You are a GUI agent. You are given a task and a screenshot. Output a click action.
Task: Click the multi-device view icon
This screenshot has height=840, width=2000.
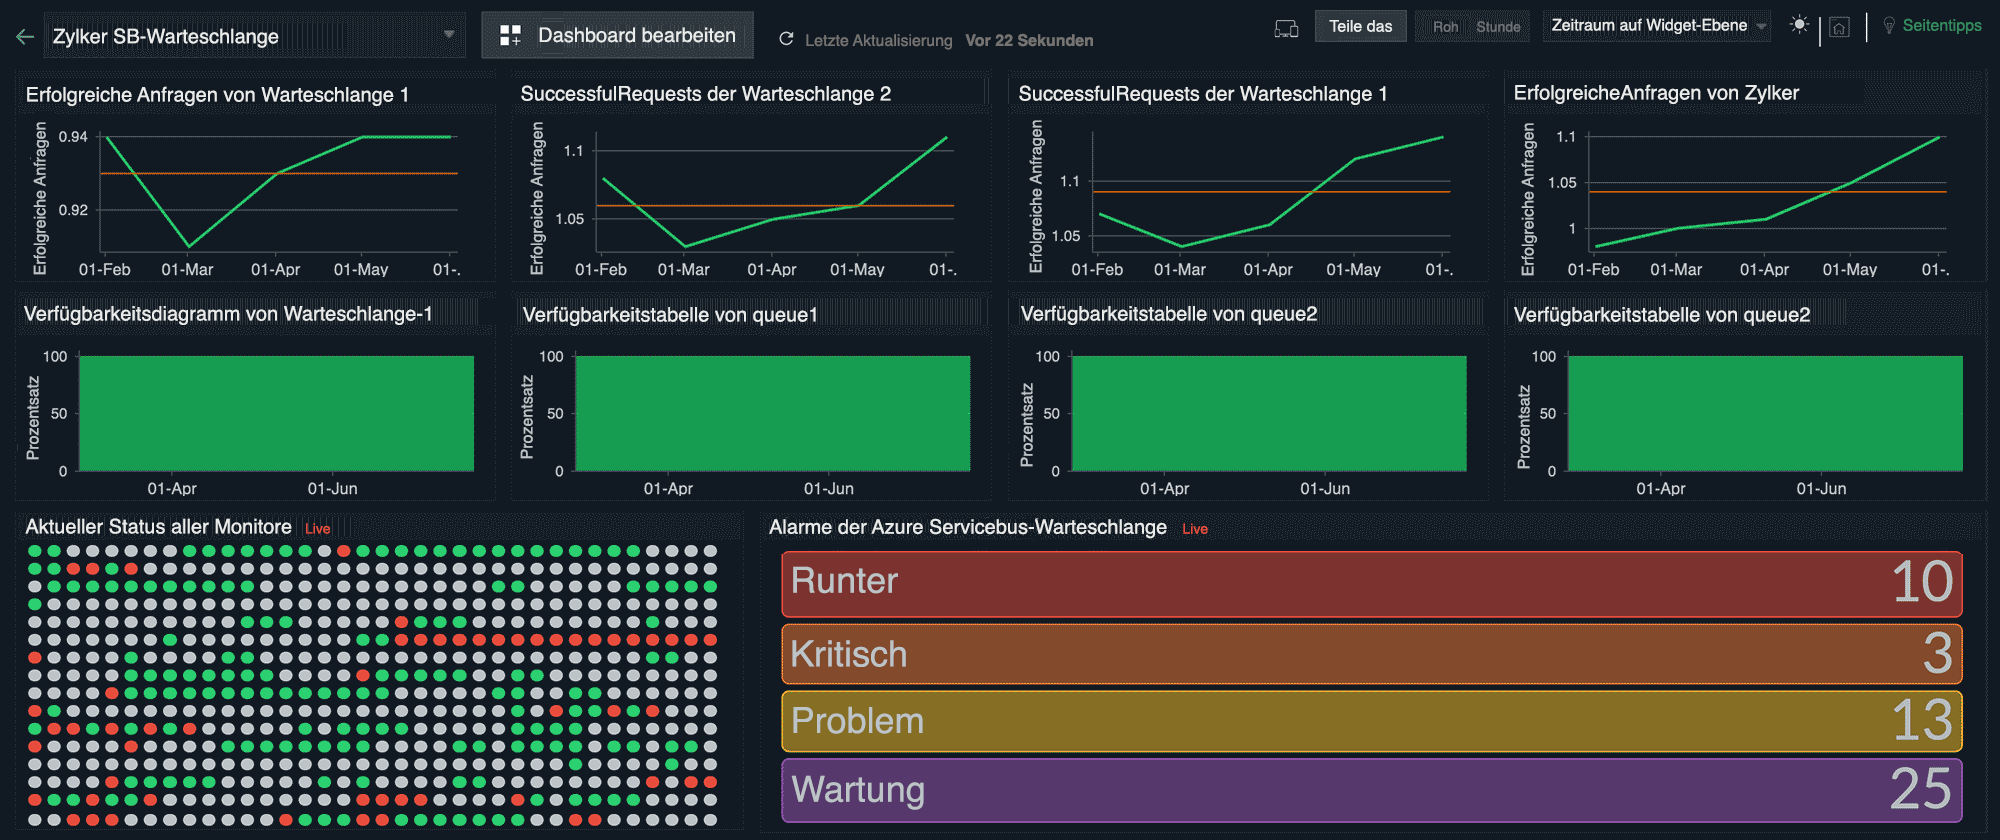(x=1286, y=28)
